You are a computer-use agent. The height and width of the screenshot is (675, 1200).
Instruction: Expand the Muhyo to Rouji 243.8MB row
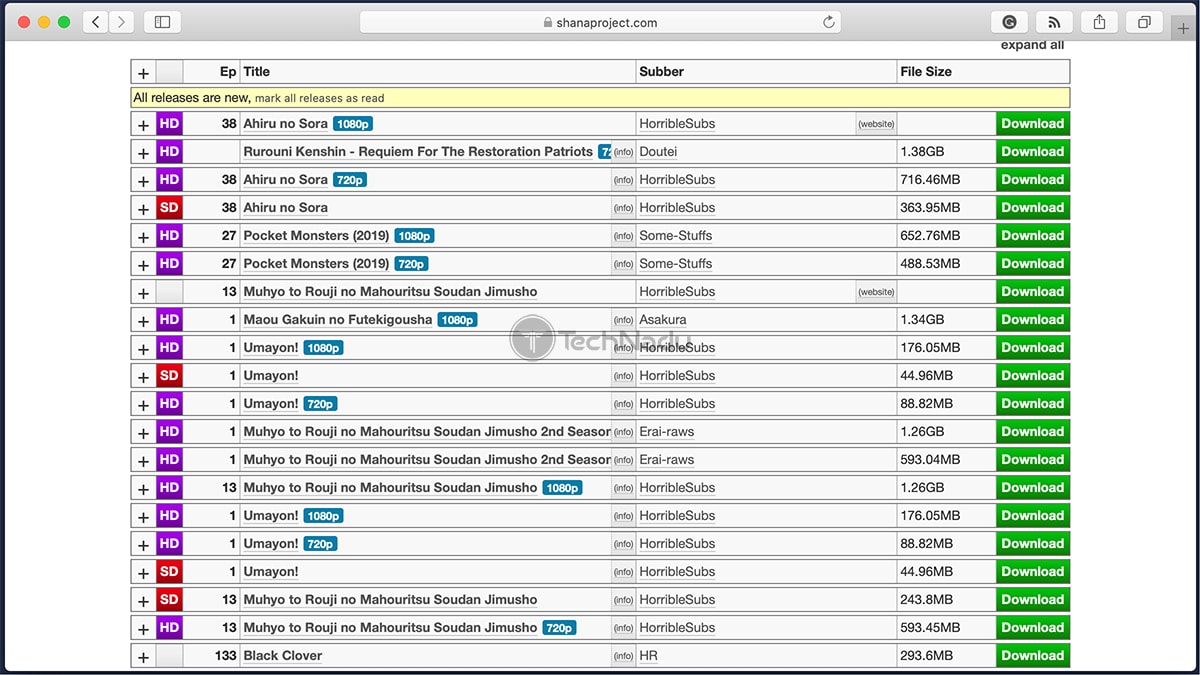coord(143,600)
